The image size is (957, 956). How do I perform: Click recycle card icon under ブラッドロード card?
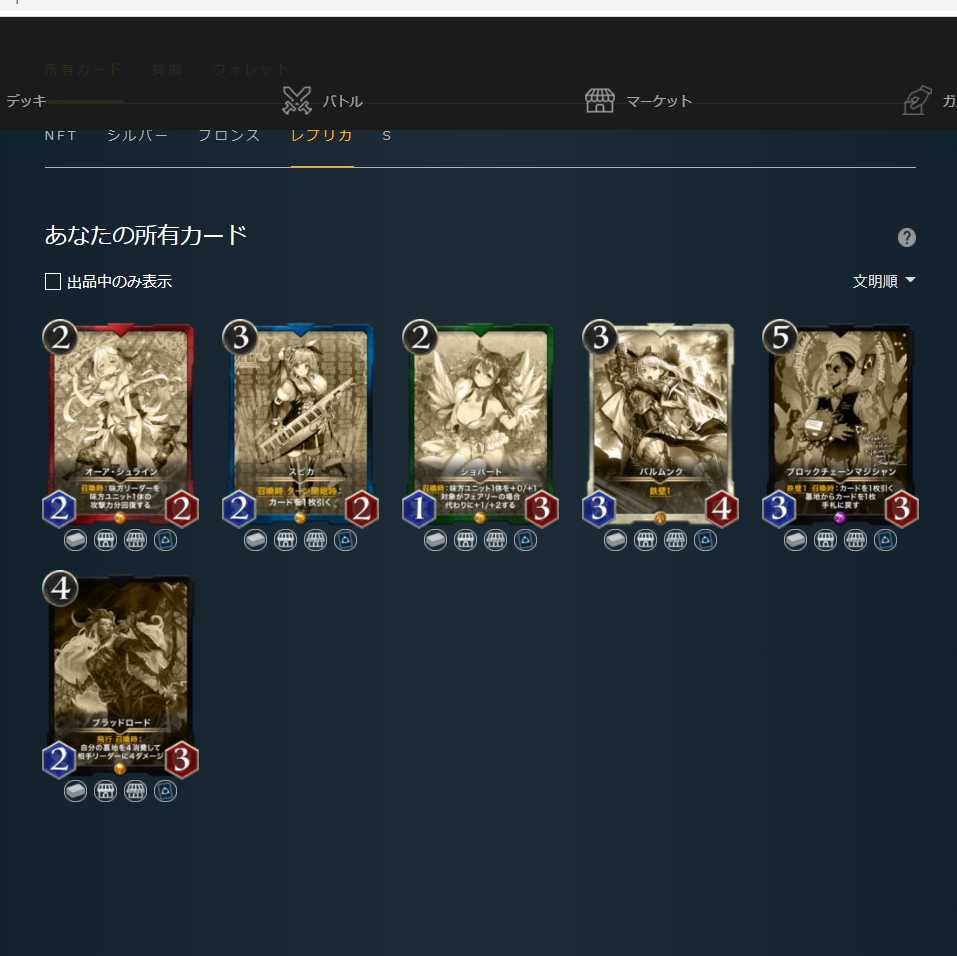(x=165, y=791)
